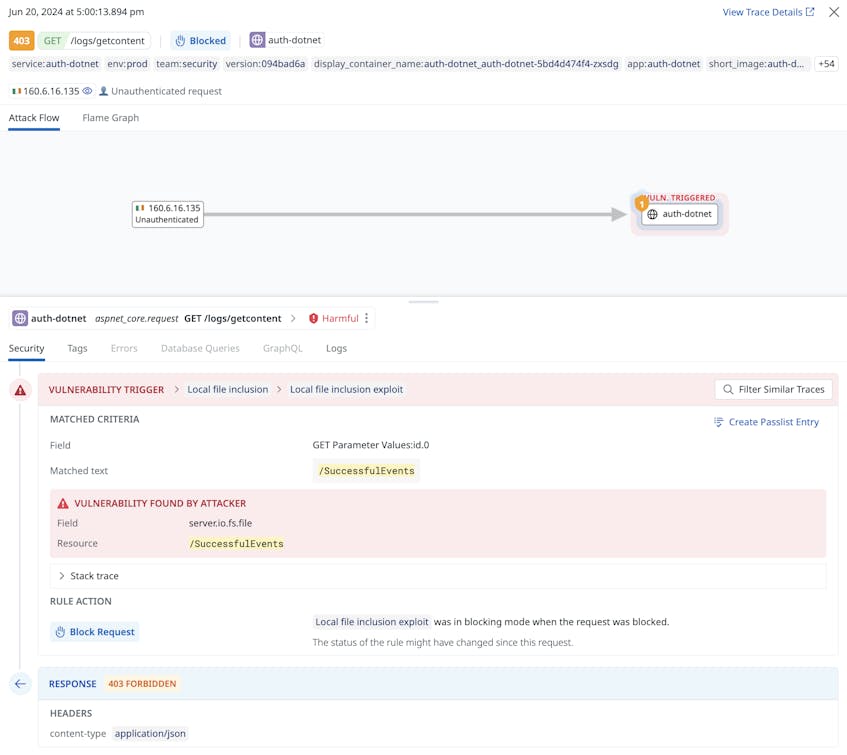Select the content-type application/json tag
This screenshot has width=847, height=755.
(x=150, y=733)
